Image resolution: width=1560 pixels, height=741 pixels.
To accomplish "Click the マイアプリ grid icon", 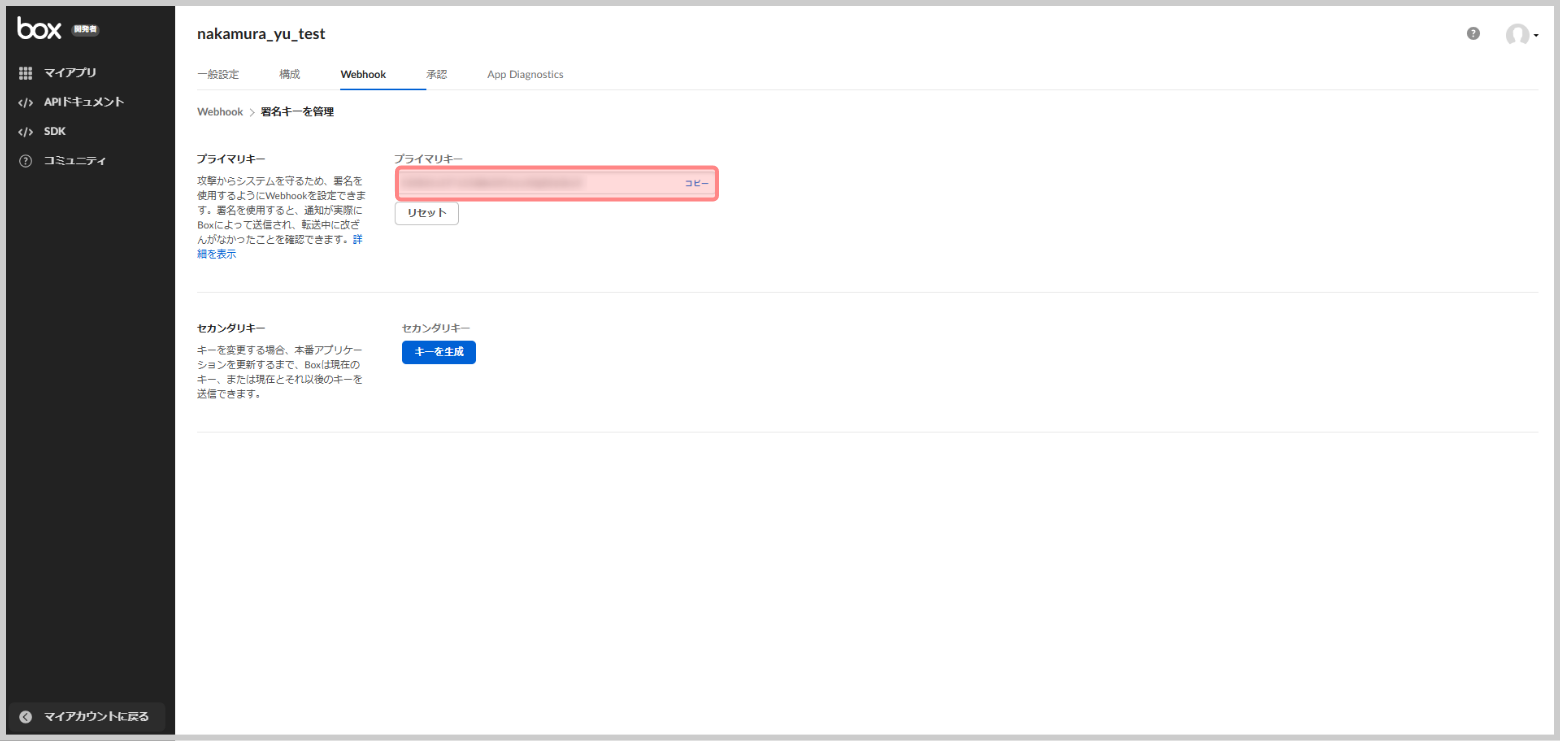I will pyautogui.click(x=26, y=73).
